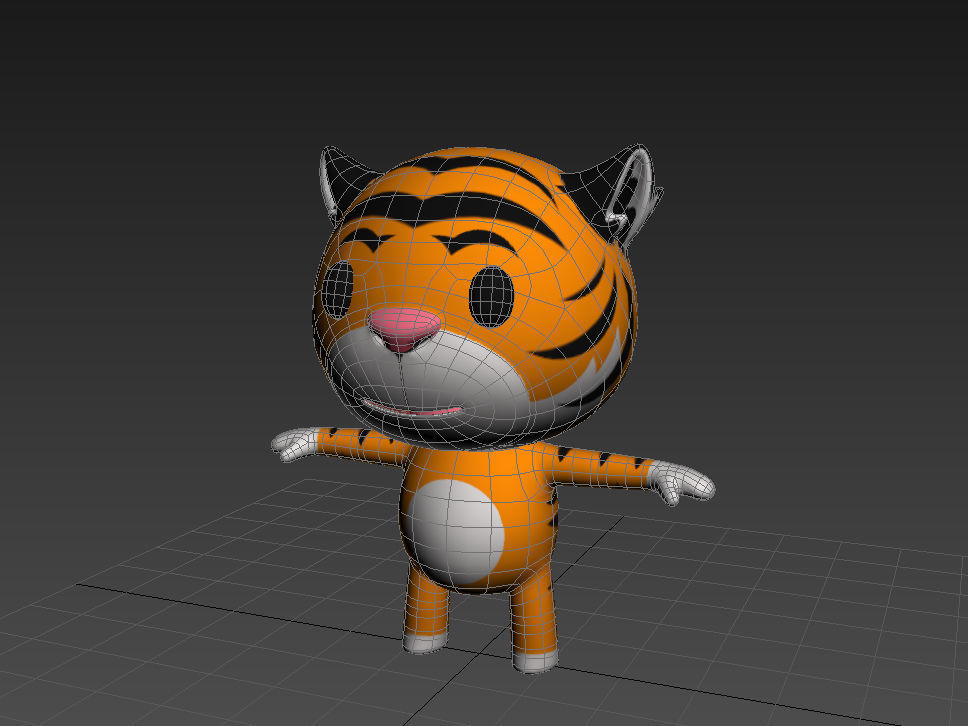Select the white belly patch on the tiger
This screenshot has width=968, height=726.
click(x=456, y=533)
